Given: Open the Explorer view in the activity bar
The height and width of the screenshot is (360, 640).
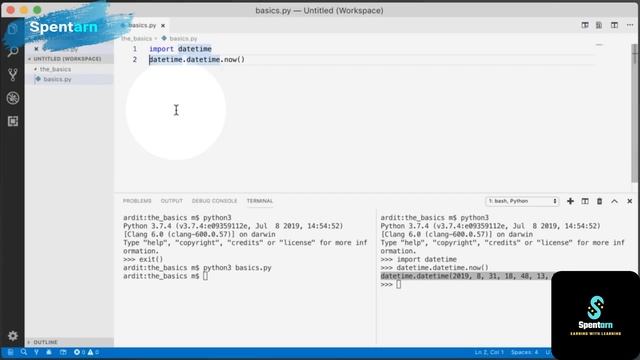Looking at the screenshot, I should (x=13, y=29).
